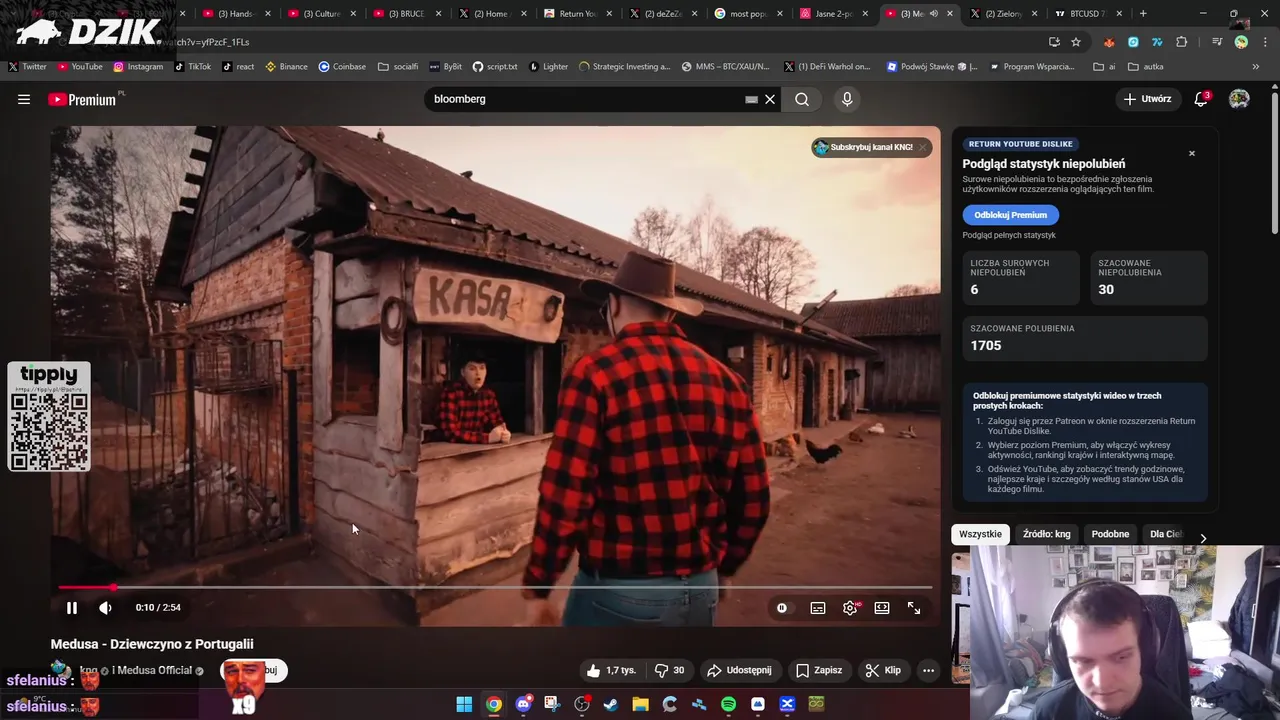
Task: Create a clip with Klip button
Action: pos(883,670)
